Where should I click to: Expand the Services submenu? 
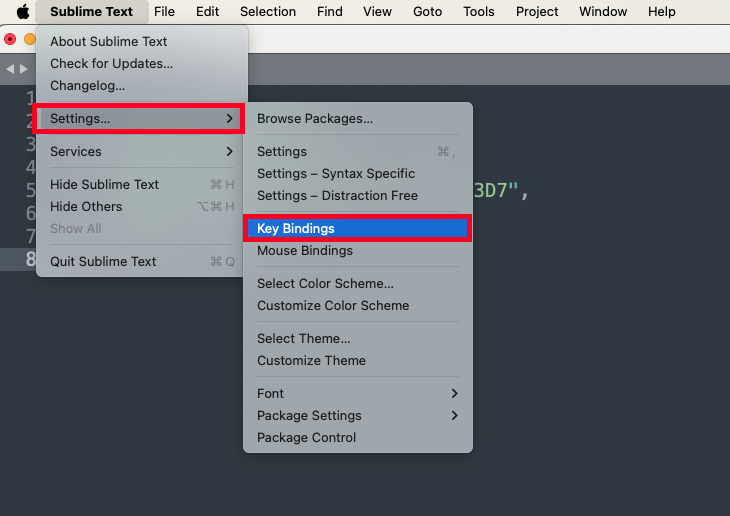point(142,152)
